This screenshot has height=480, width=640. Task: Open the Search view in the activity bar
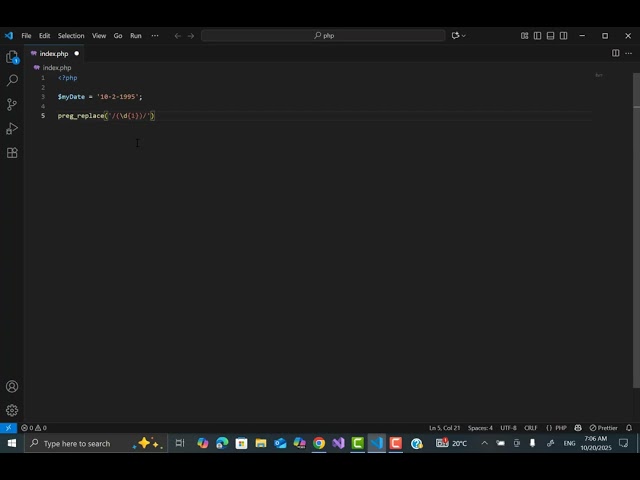[12, 80]
